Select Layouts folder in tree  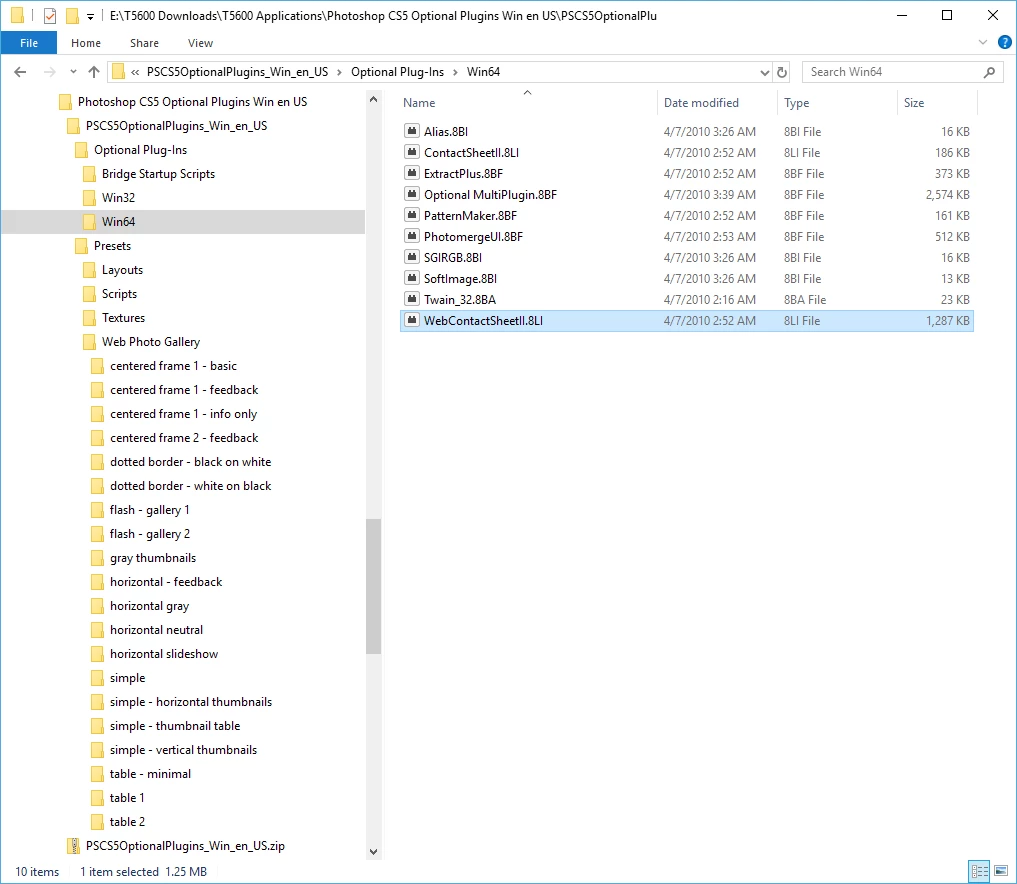(x=122, y=270)
